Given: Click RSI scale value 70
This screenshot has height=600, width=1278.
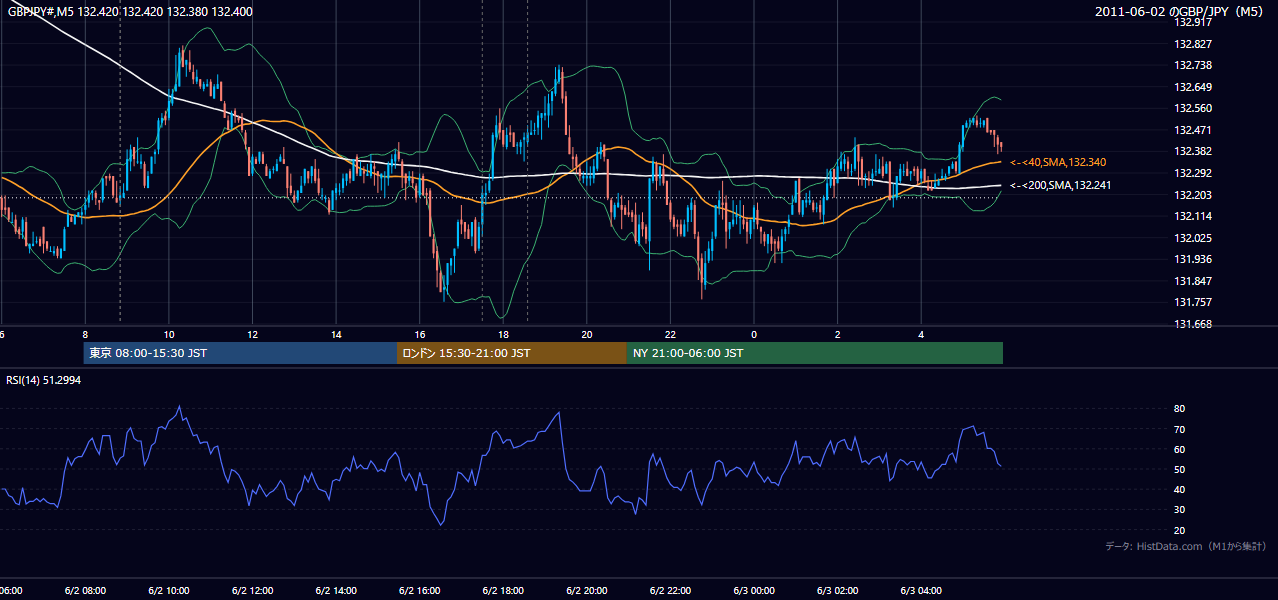Looking at the screenshot, I should pos(1179,429).
